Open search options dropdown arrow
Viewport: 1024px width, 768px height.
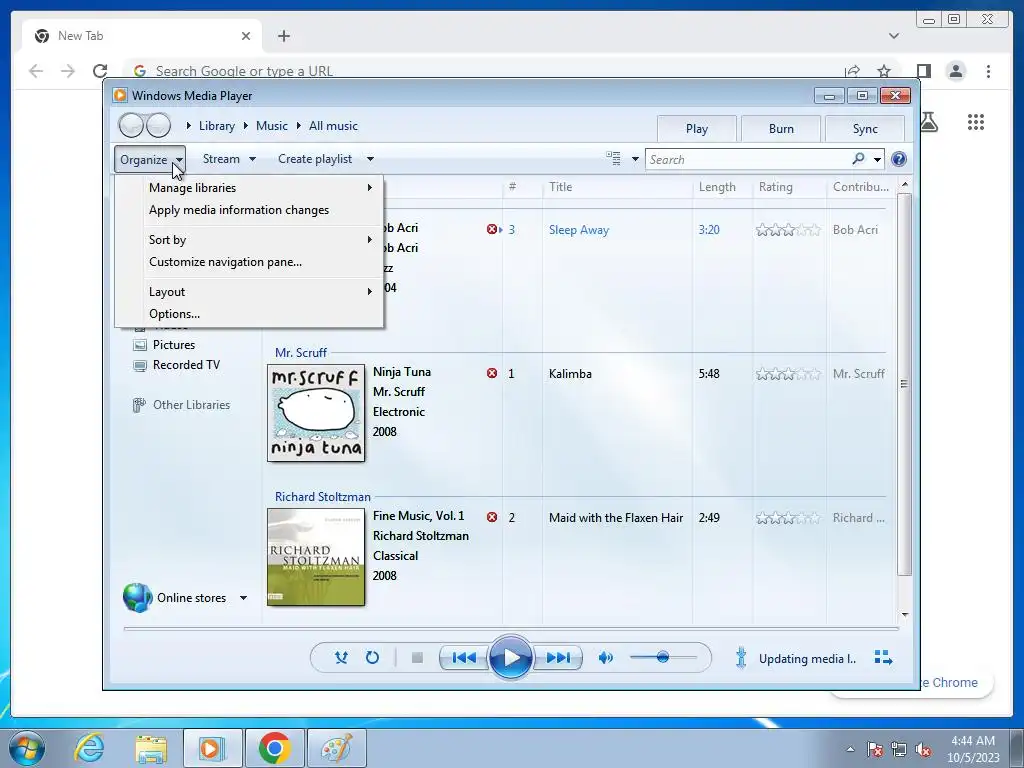(877, 159)
